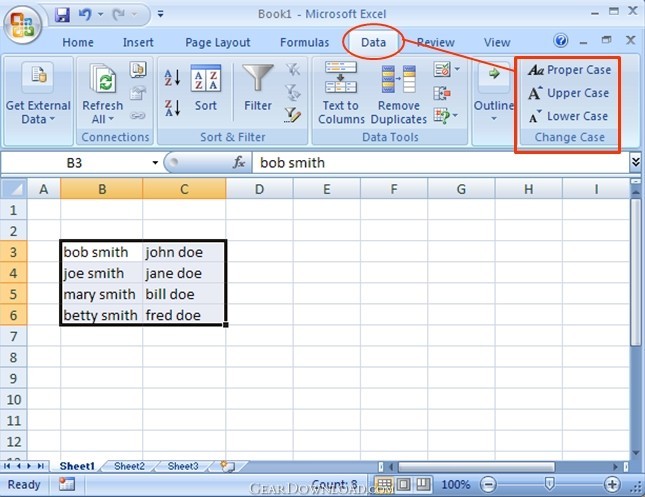Expand Get External Data menu
Image resolution: width=645 pixels, height=497 pixels.
[38, 101]
